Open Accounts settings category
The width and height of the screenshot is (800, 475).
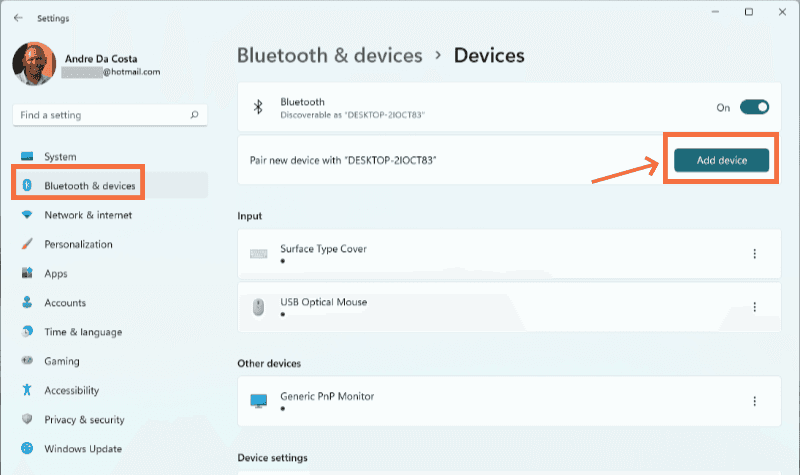pyautogui.click(x=110, y=303)
